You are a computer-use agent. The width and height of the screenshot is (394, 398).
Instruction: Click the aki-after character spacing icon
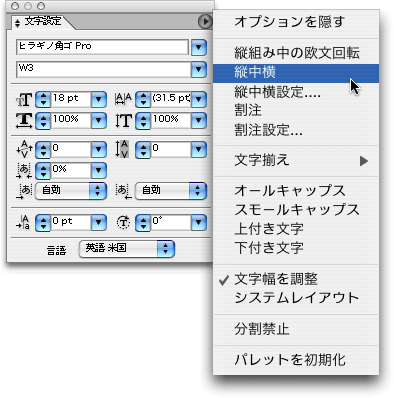point(123,191)
